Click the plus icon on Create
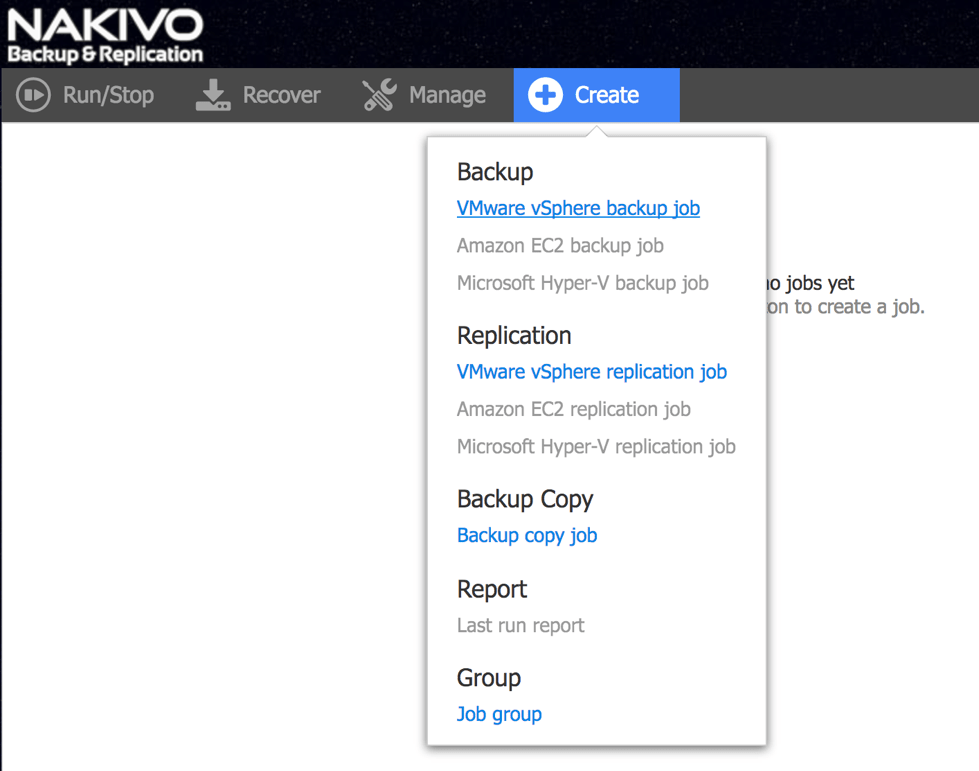The image size is (979, 771). (x=545, y=95)
